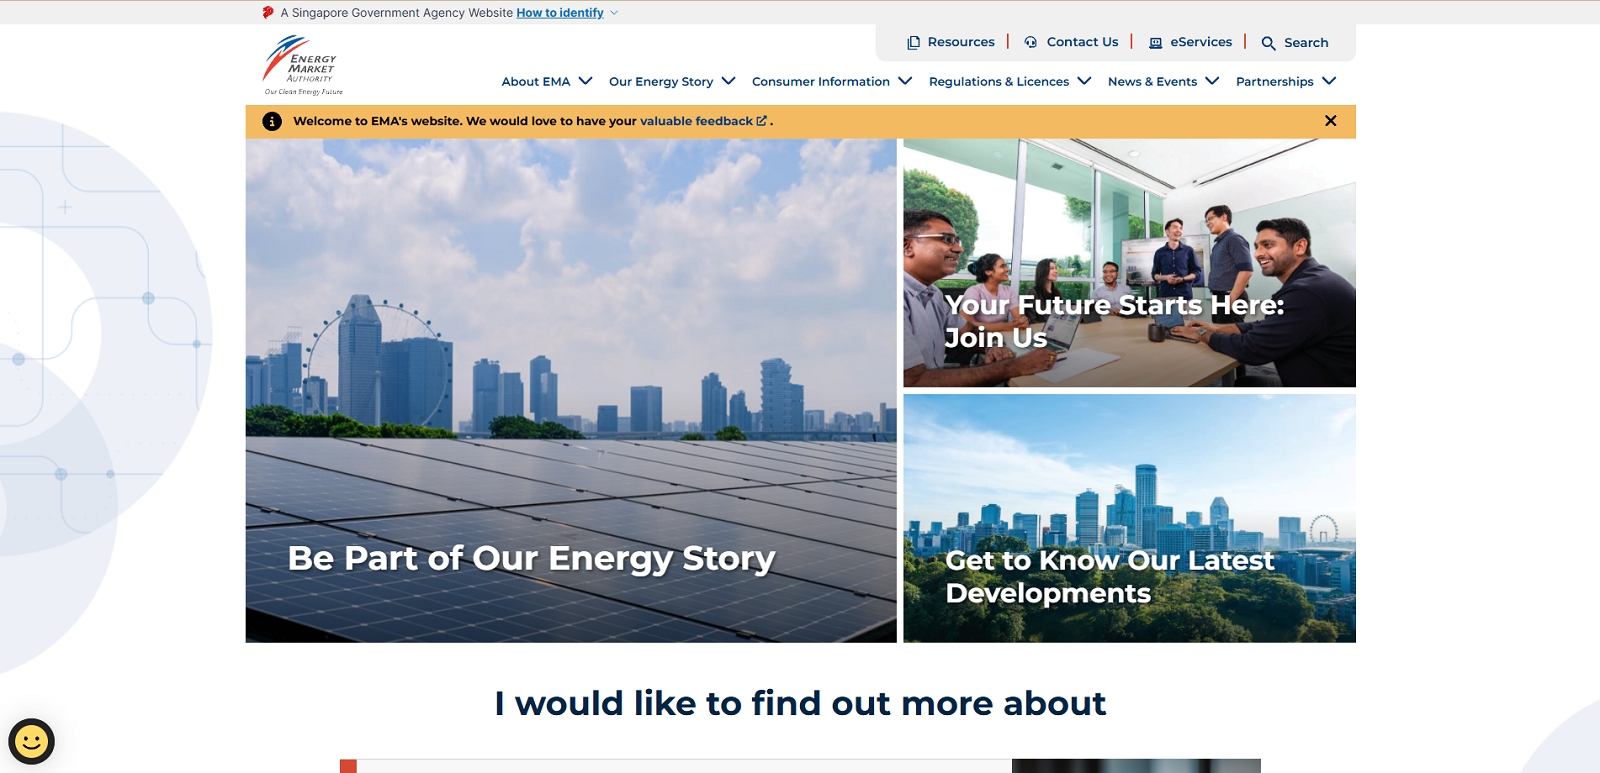Click the Singapore lion head icon

[x=268, y=13]
